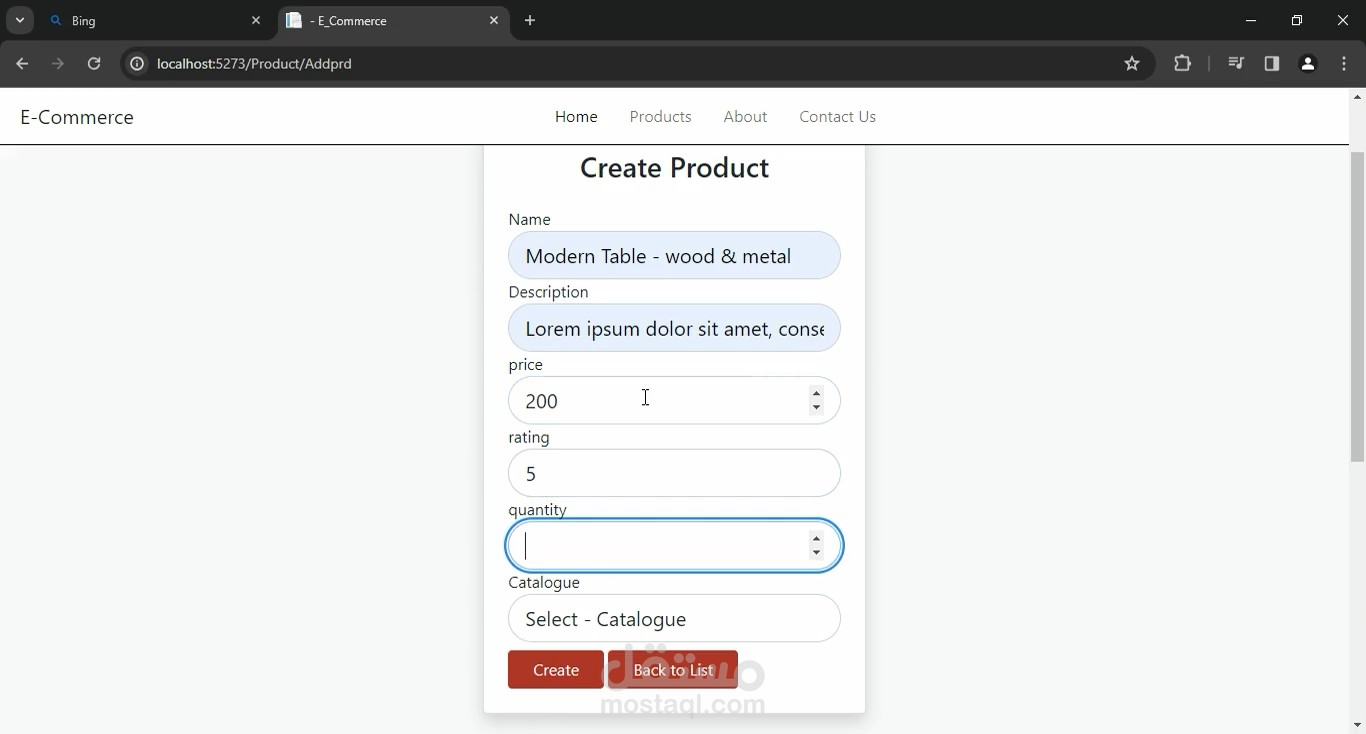This screenshot has width=1366, height=734.
Task: Open tab search dropdown arrow
Action: tap(20, 21)
